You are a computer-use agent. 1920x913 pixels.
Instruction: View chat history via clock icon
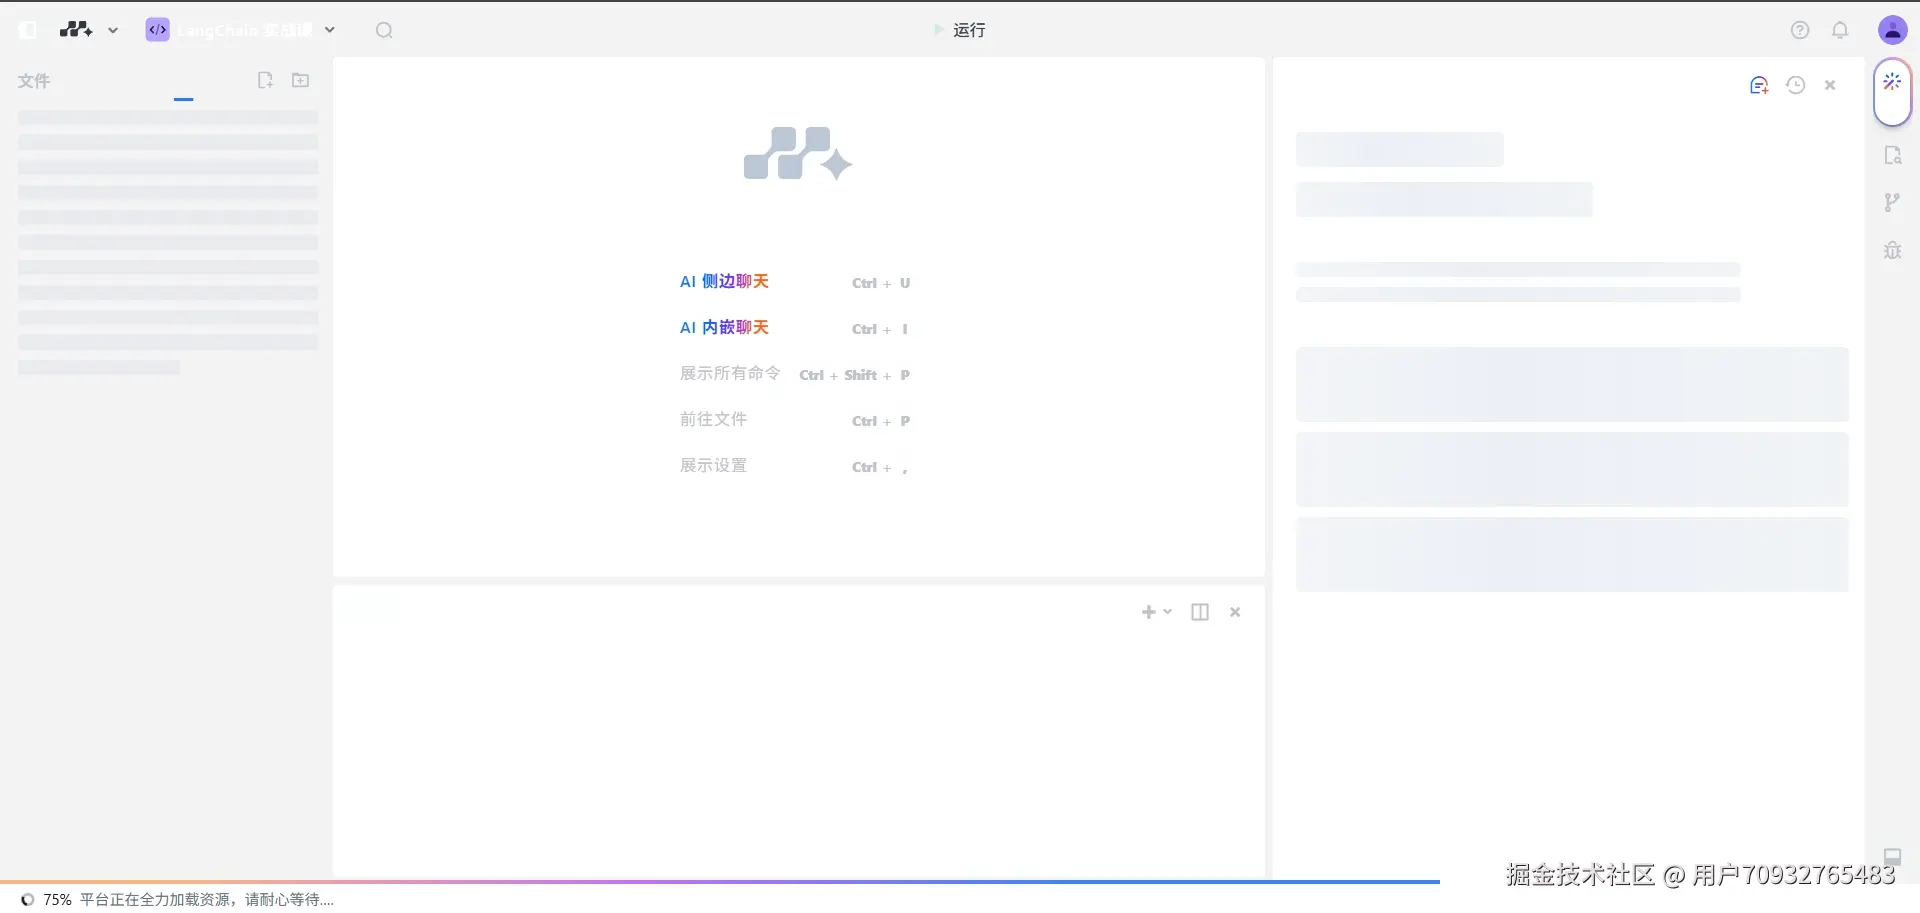coord(1796,85)
